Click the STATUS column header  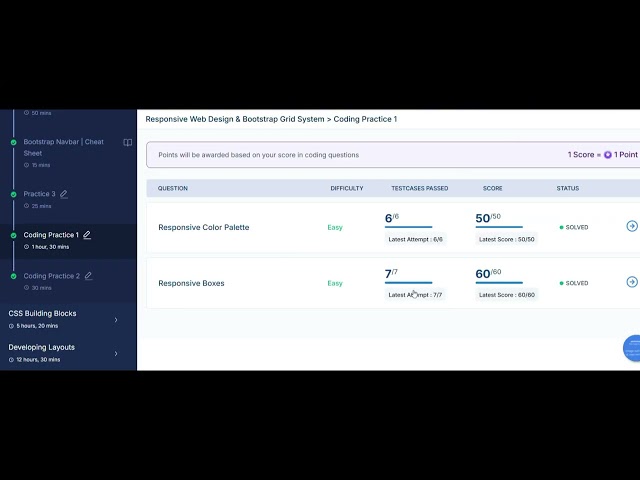coord(568,188)
